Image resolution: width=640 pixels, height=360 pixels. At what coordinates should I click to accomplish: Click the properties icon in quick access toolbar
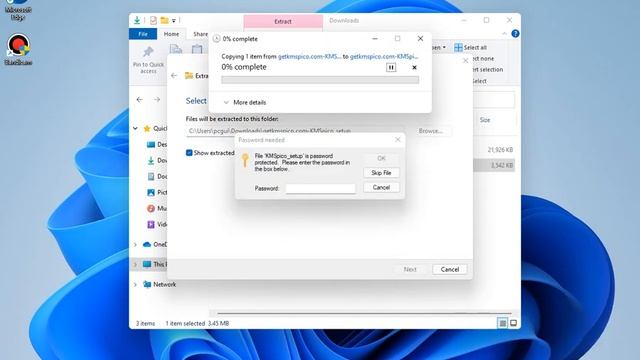coord(153,20)
